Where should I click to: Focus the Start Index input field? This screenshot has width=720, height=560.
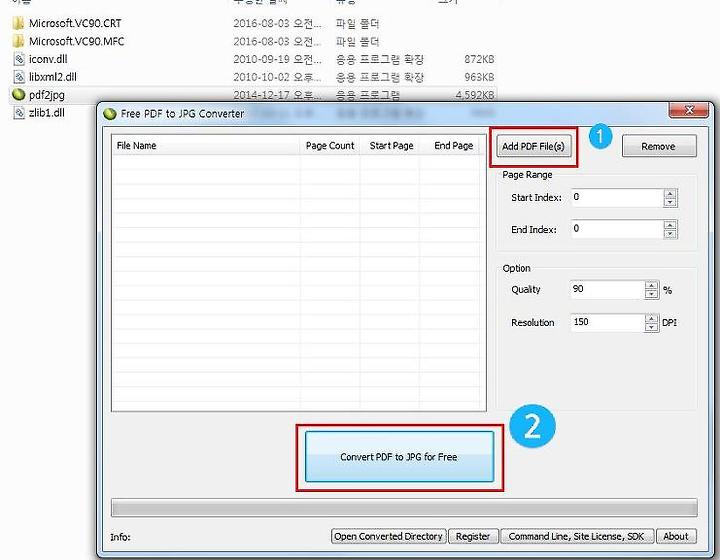click(x=617, y=197)
